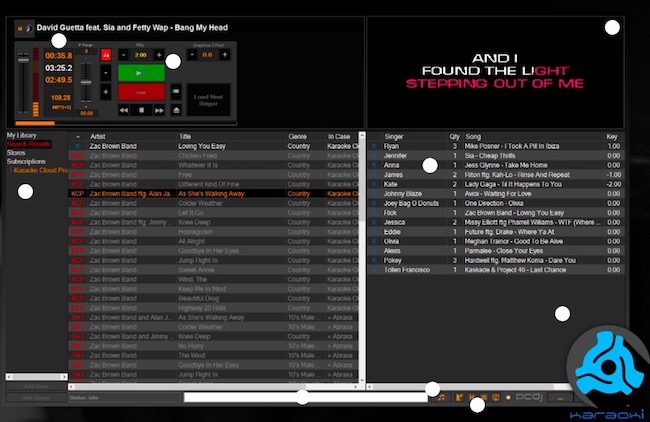The image size is (650, 422).
Task: Click the pcdj logo in the bottom toolbar
Action: tap(529, 397)
